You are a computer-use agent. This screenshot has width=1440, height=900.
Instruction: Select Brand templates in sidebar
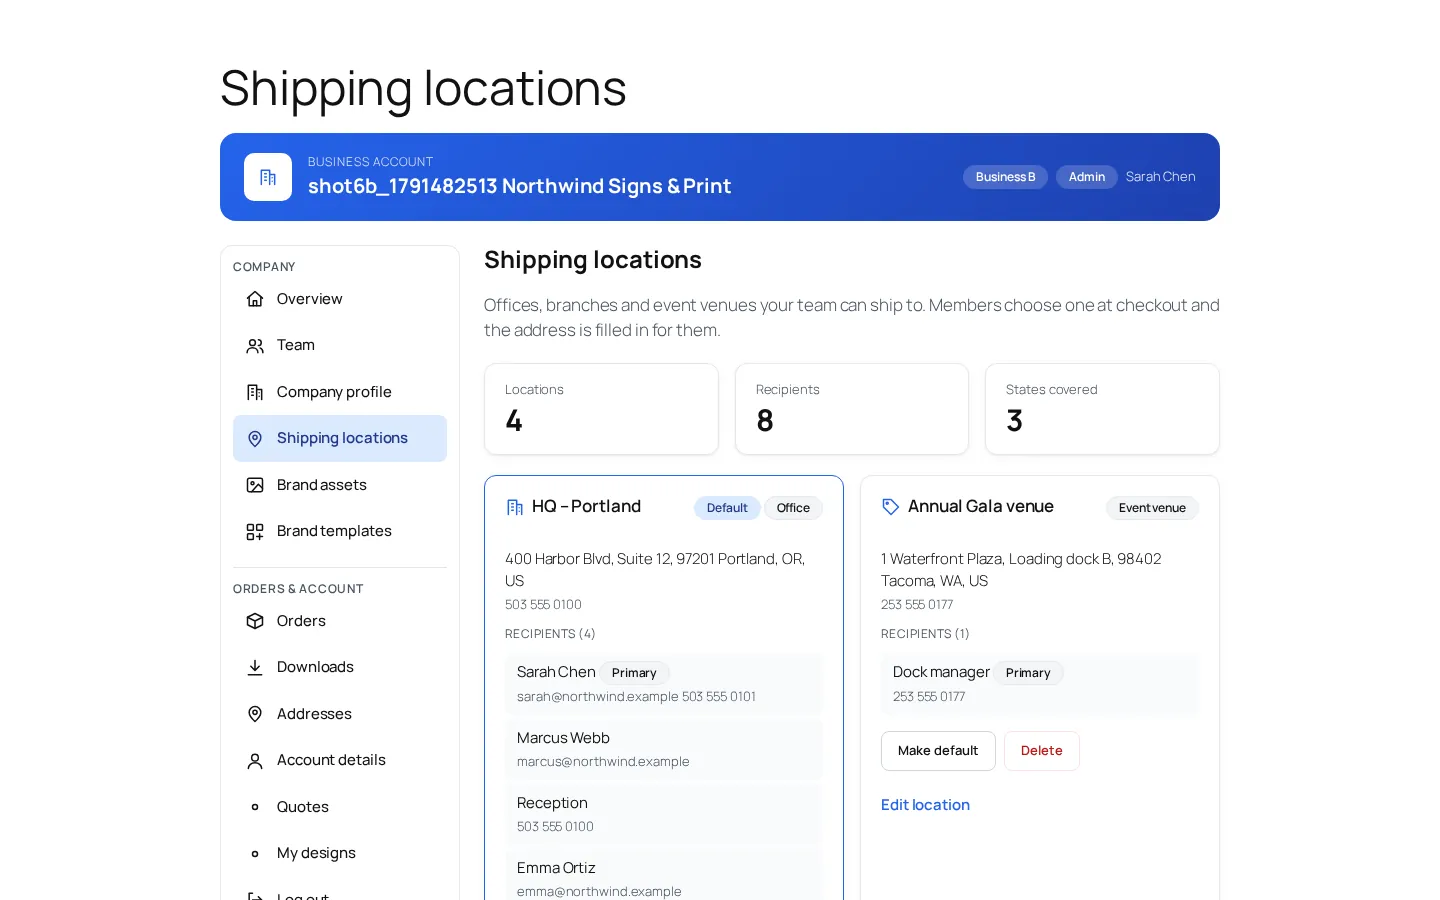[x=340, y=531]
